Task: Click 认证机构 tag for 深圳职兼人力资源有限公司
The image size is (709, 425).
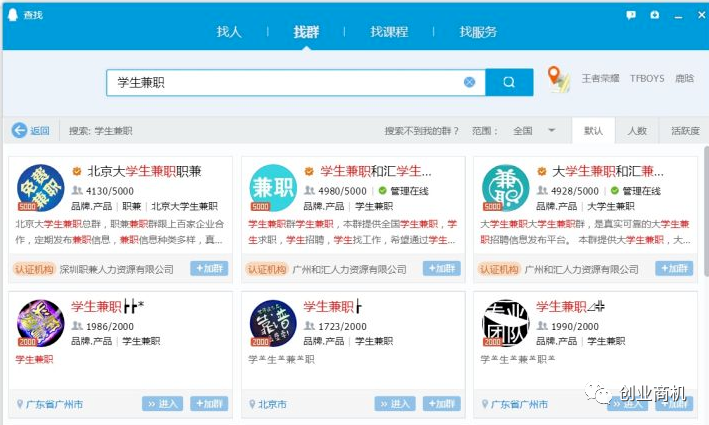Action: click(x=34, y=269)
